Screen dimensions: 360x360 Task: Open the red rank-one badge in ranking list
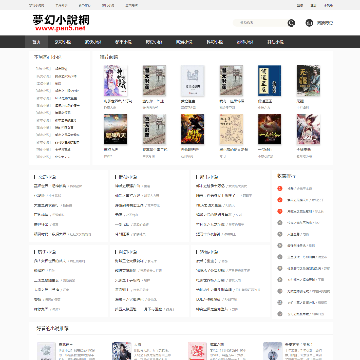click(280, 189)
